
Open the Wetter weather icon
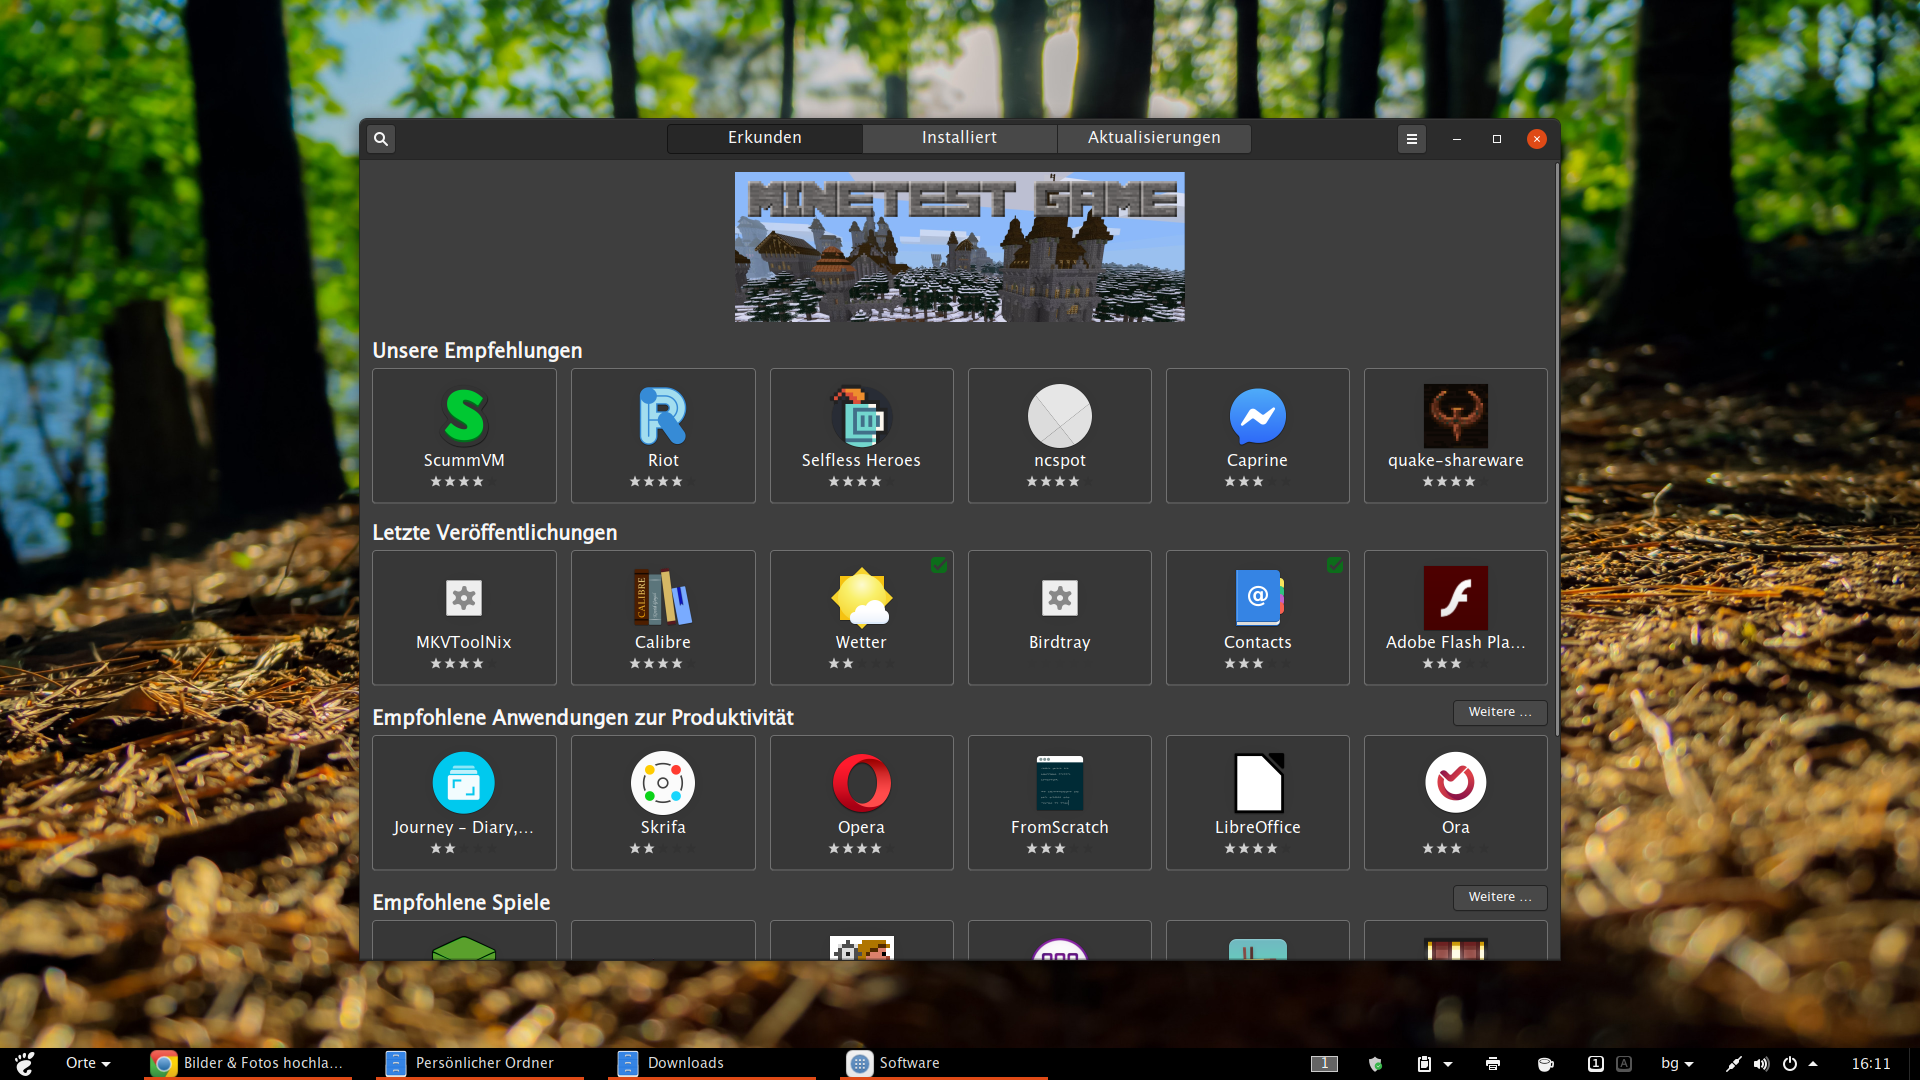coord(861,598)
